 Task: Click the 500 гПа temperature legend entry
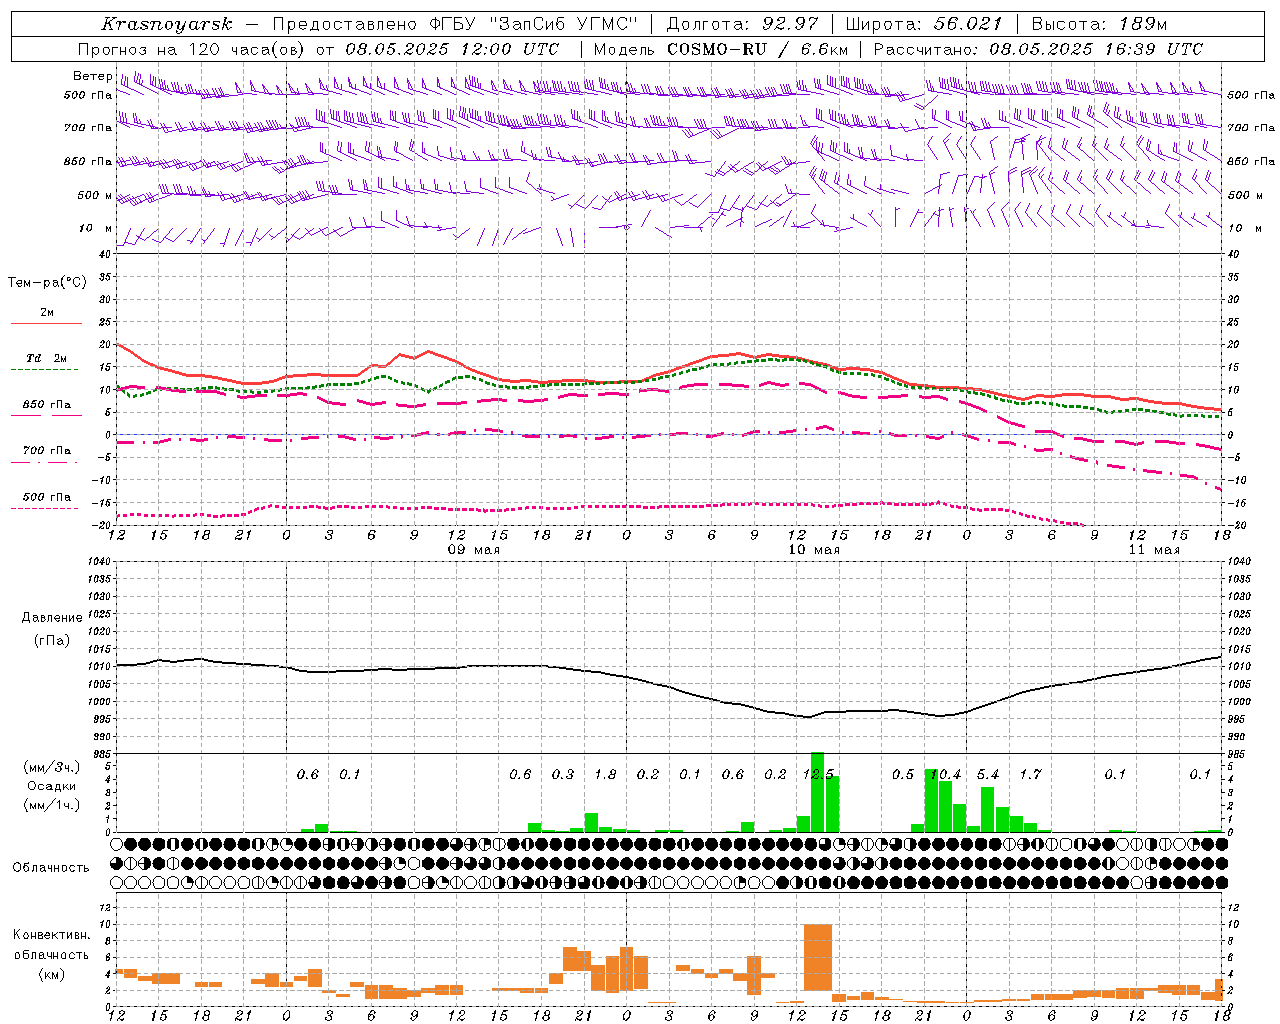tap(46, 497)
